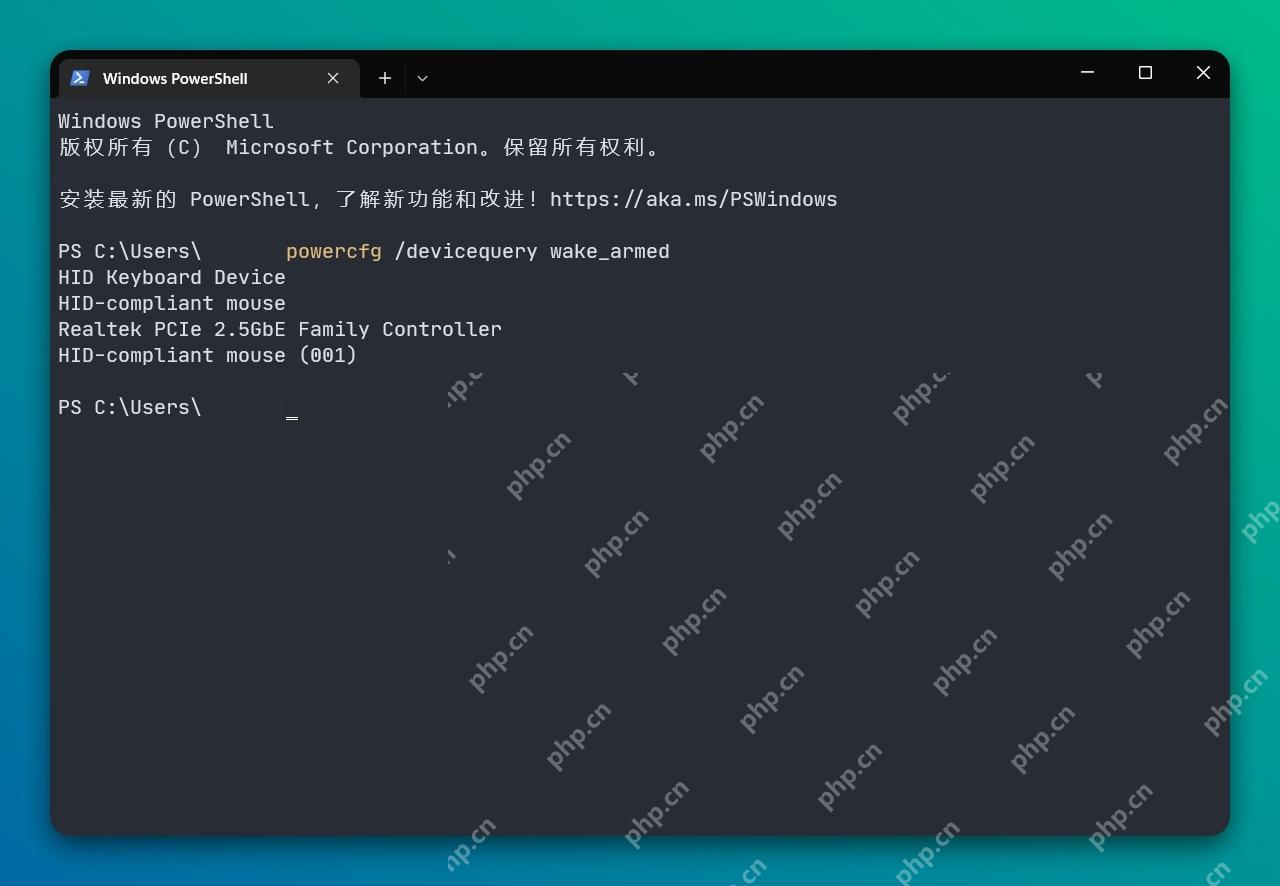The height and width of the screenshot is (886, 1280).
Task: Close the terminal window
Action: [1203, 73]
